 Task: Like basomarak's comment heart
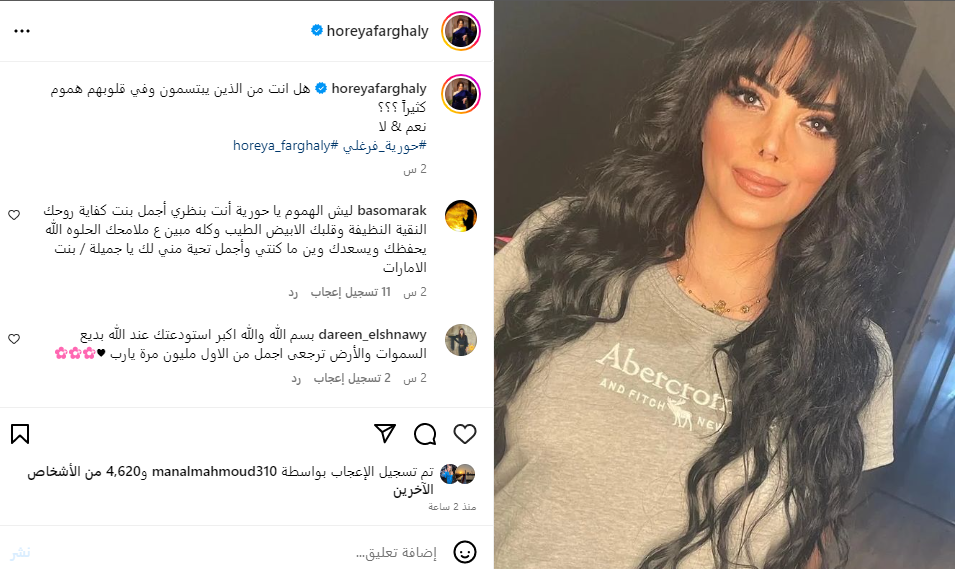tap(14, 214)
